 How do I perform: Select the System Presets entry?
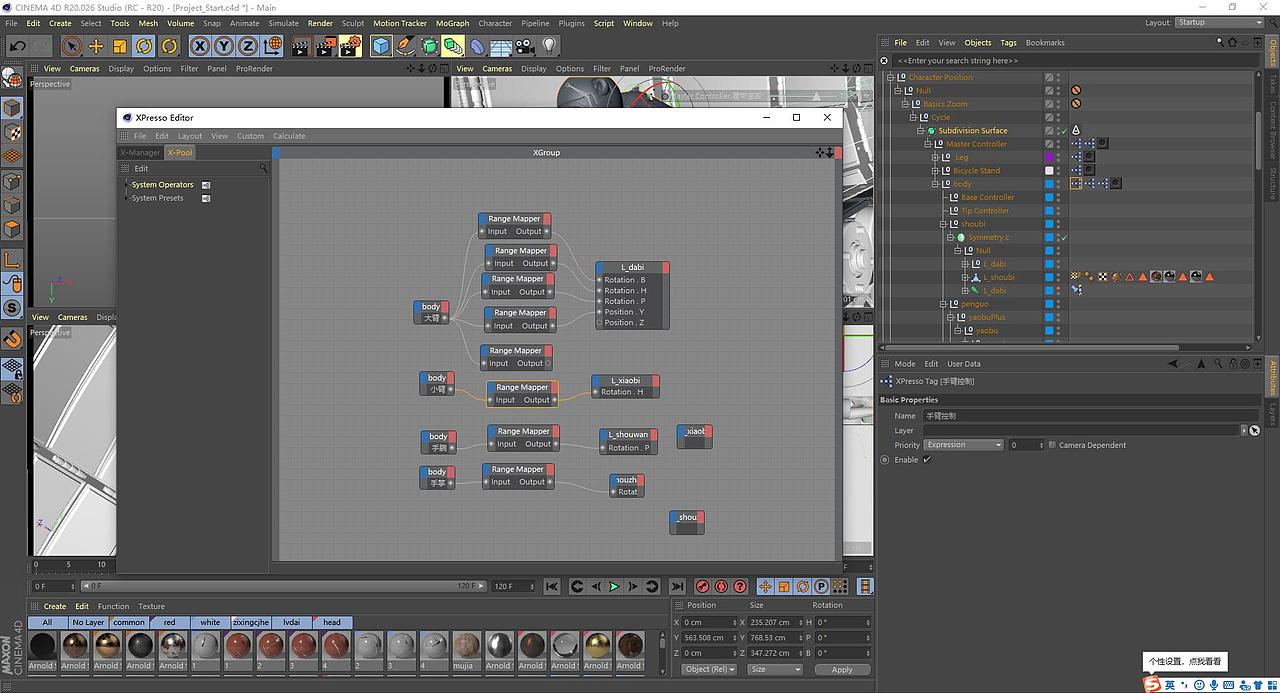tap(157, 198)
